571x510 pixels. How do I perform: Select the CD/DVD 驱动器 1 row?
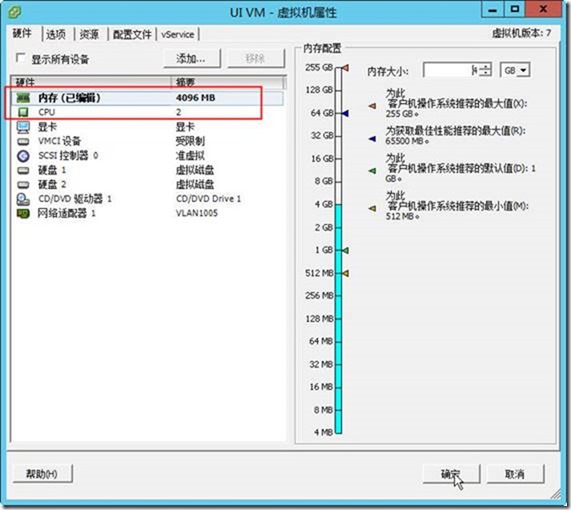147,199
